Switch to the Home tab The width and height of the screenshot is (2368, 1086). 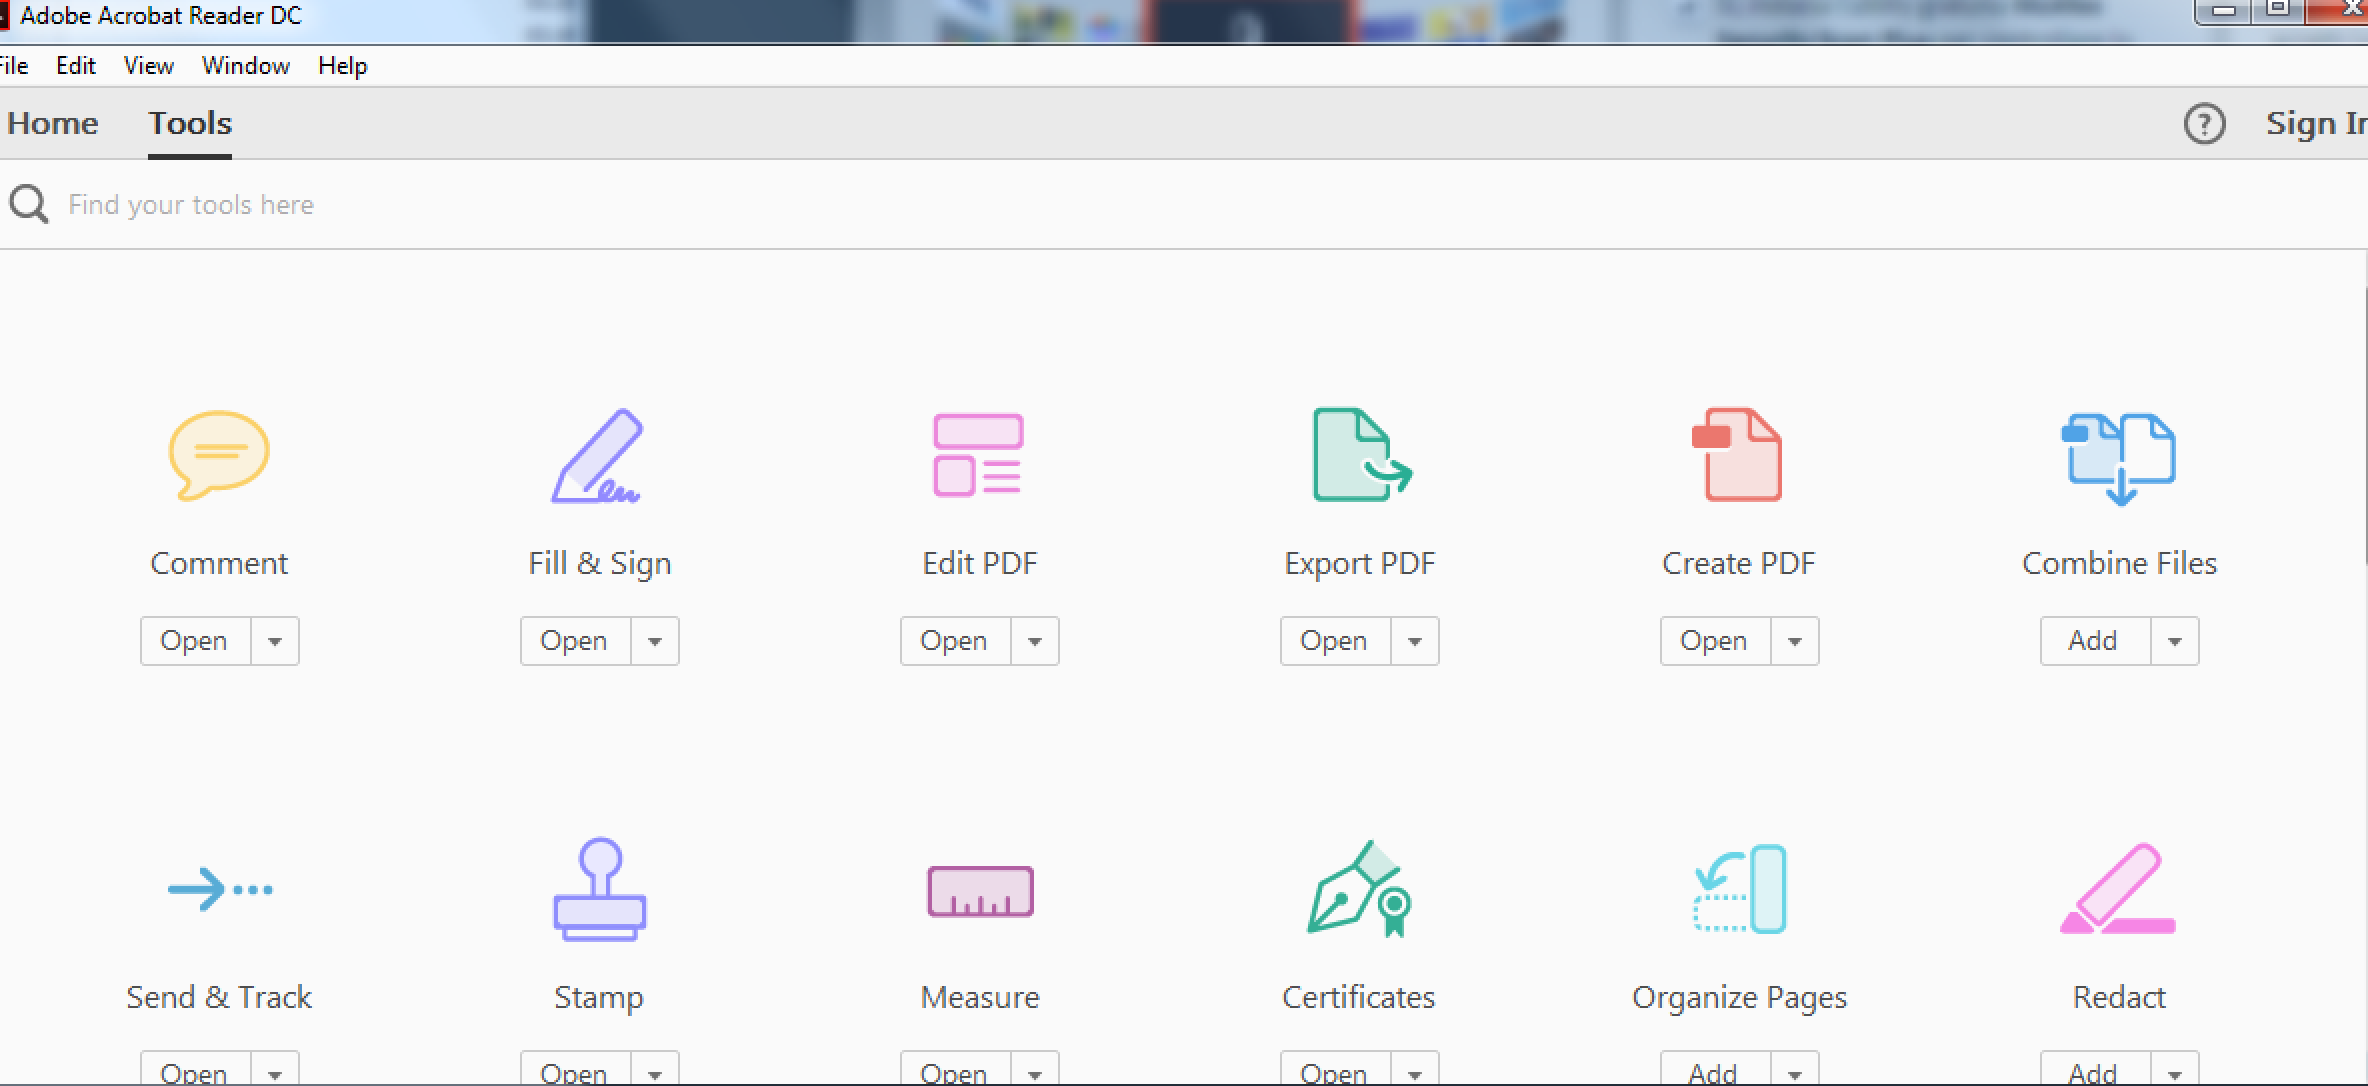click(53, 123)
